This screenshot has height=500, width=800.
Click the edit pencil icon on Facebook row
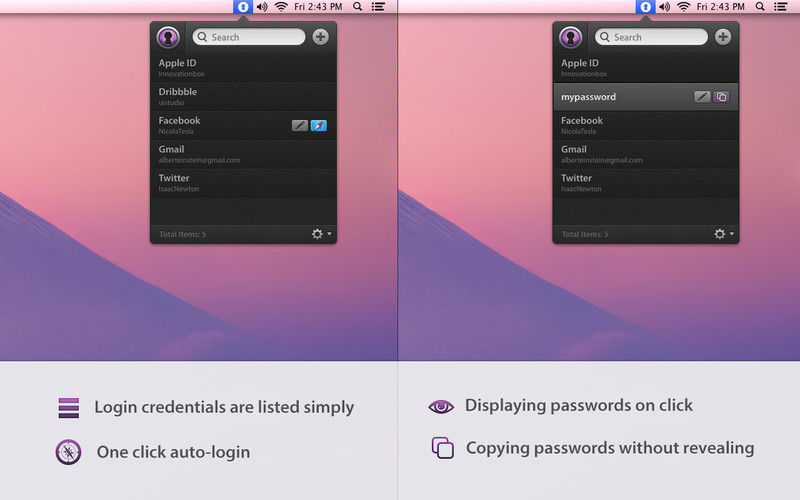click(300, 125)
